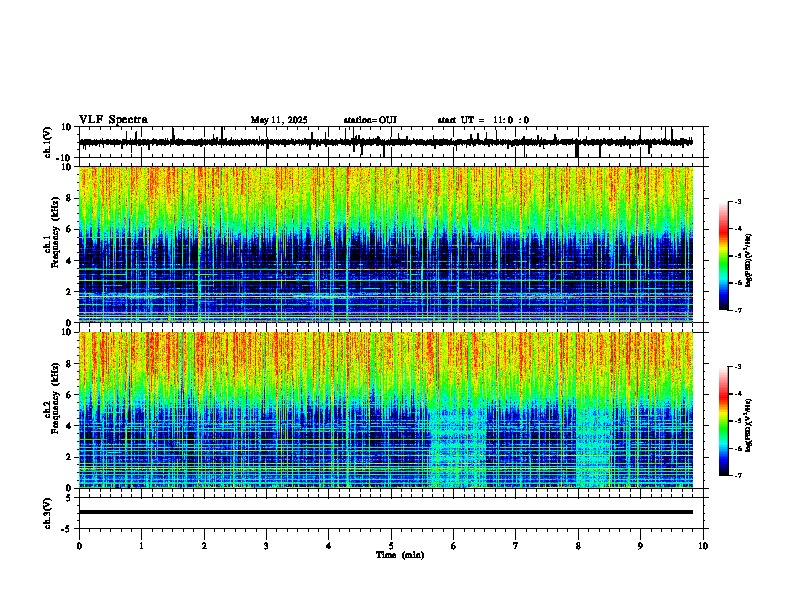Image resolution: width=792 pixels, height=612 pixels.
Task: Click the time axis tick label "7"
Action: coord(516,546)
